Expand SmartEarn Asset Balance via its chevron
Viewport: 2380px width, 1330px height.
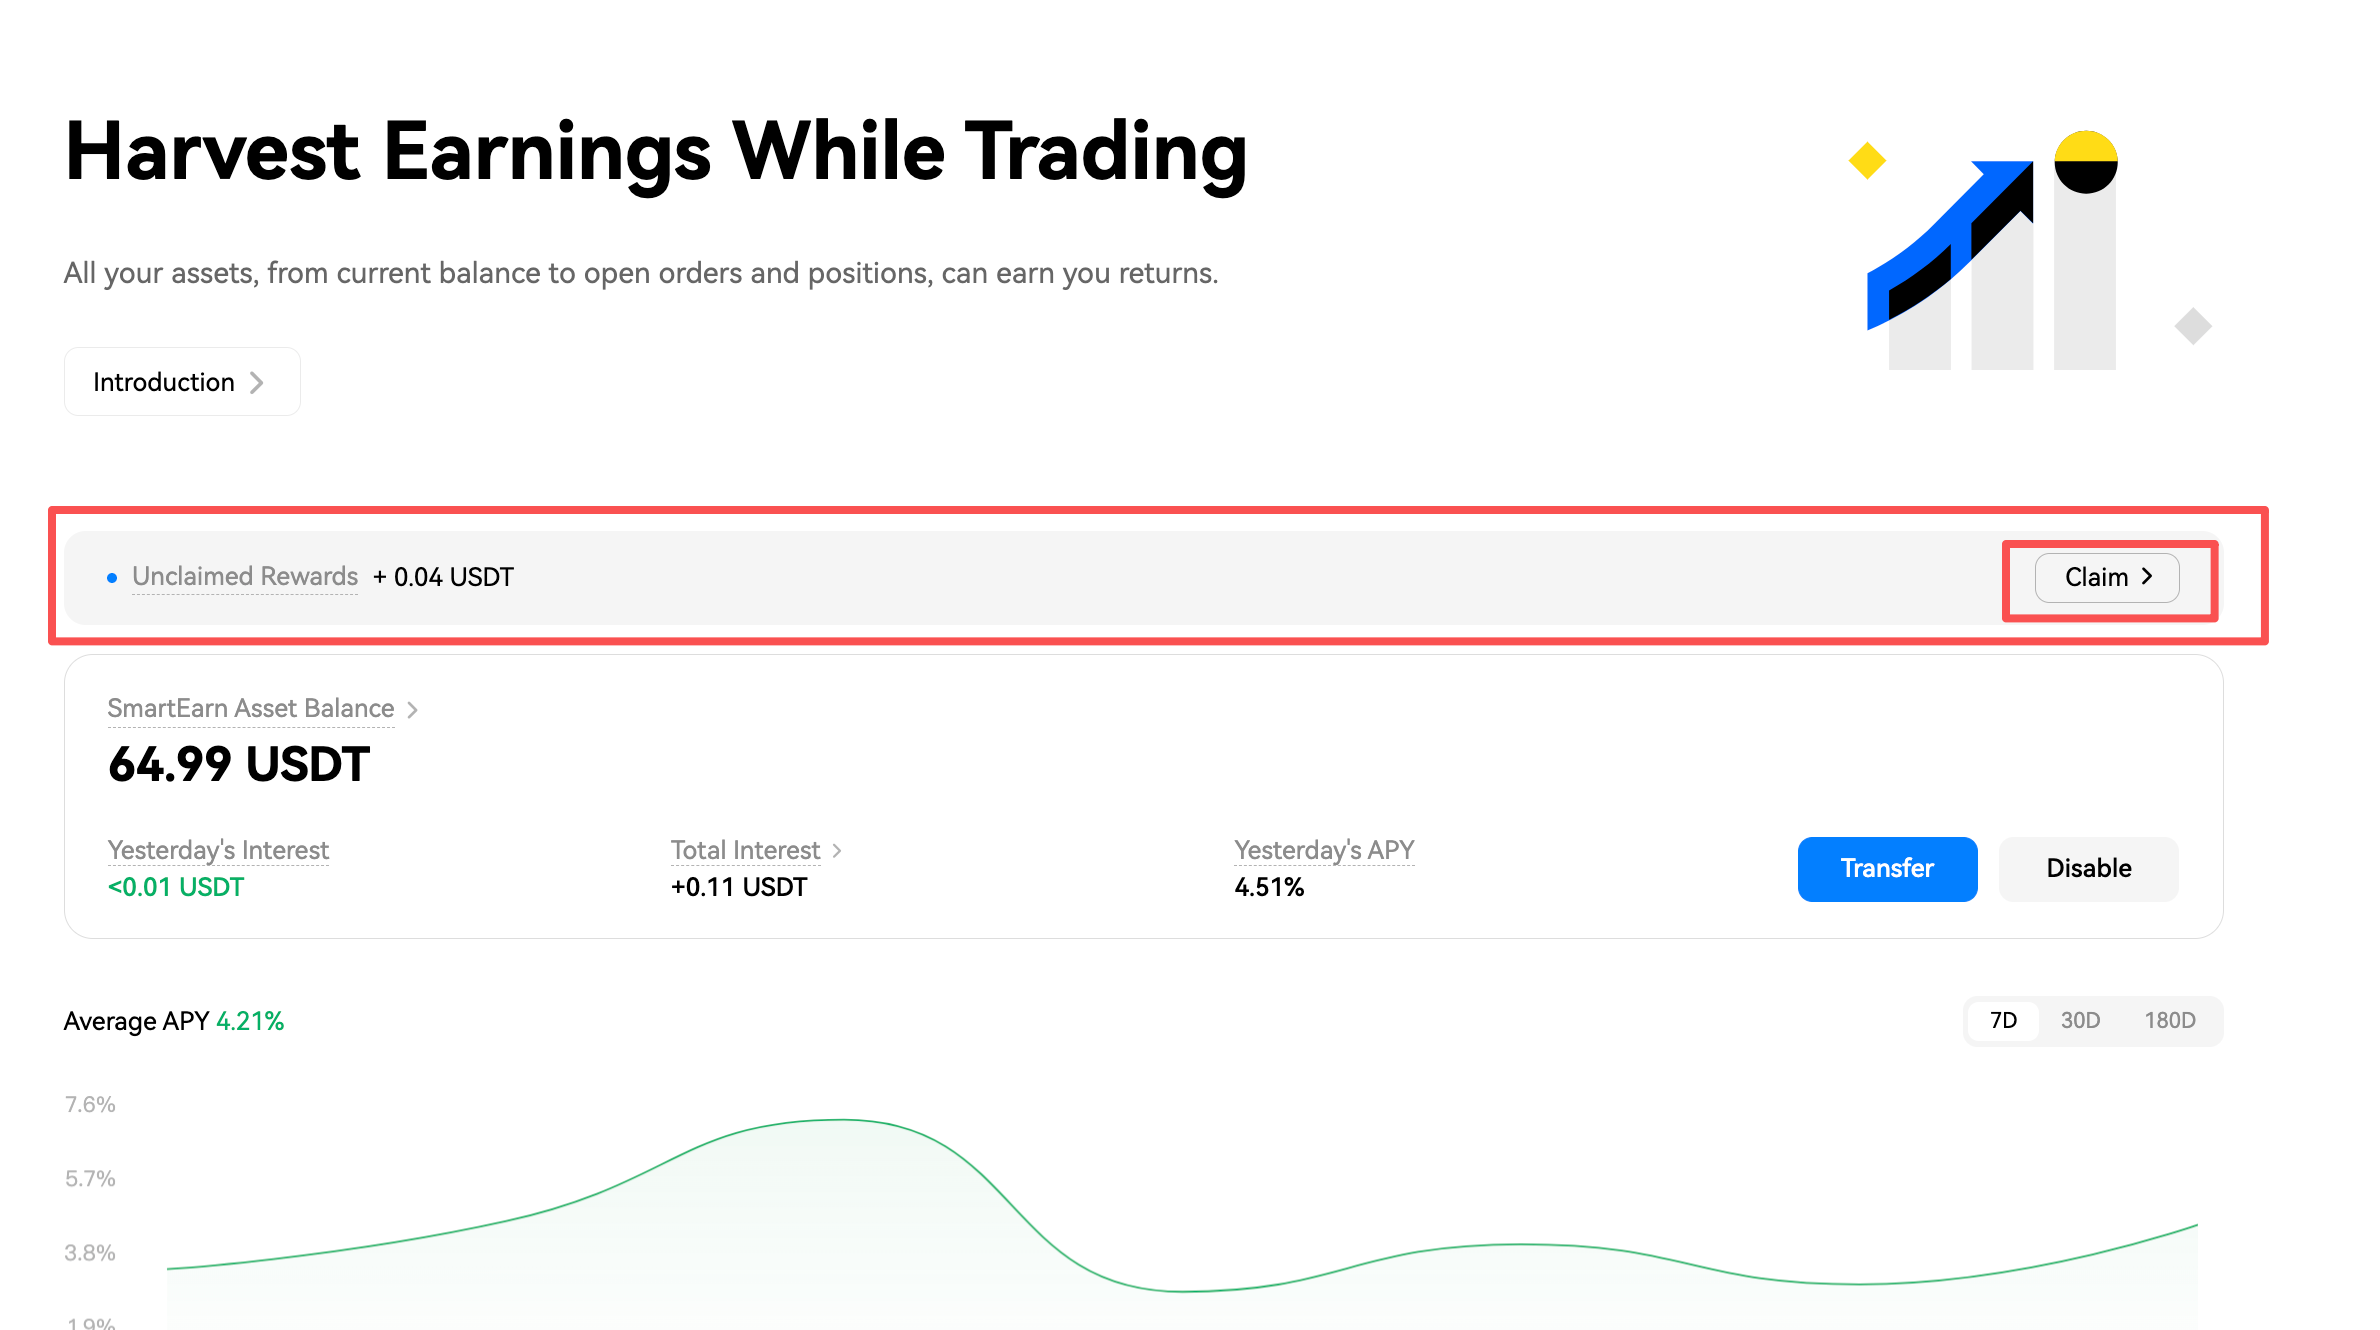(x=412, y=710)
